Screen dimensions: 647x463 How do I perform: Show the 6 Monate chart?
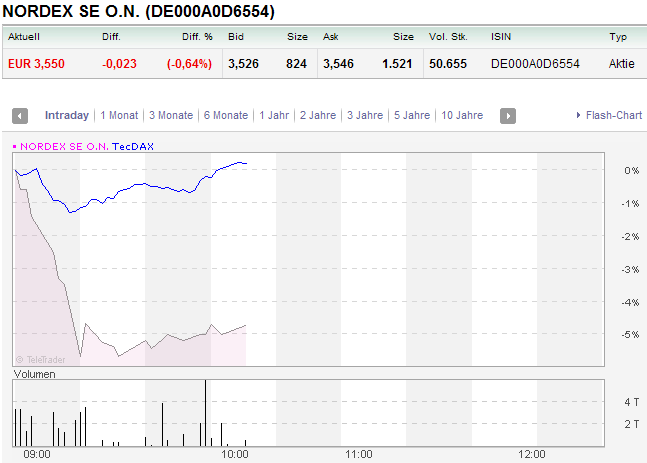pyautogui.click(x=226, y=115)
